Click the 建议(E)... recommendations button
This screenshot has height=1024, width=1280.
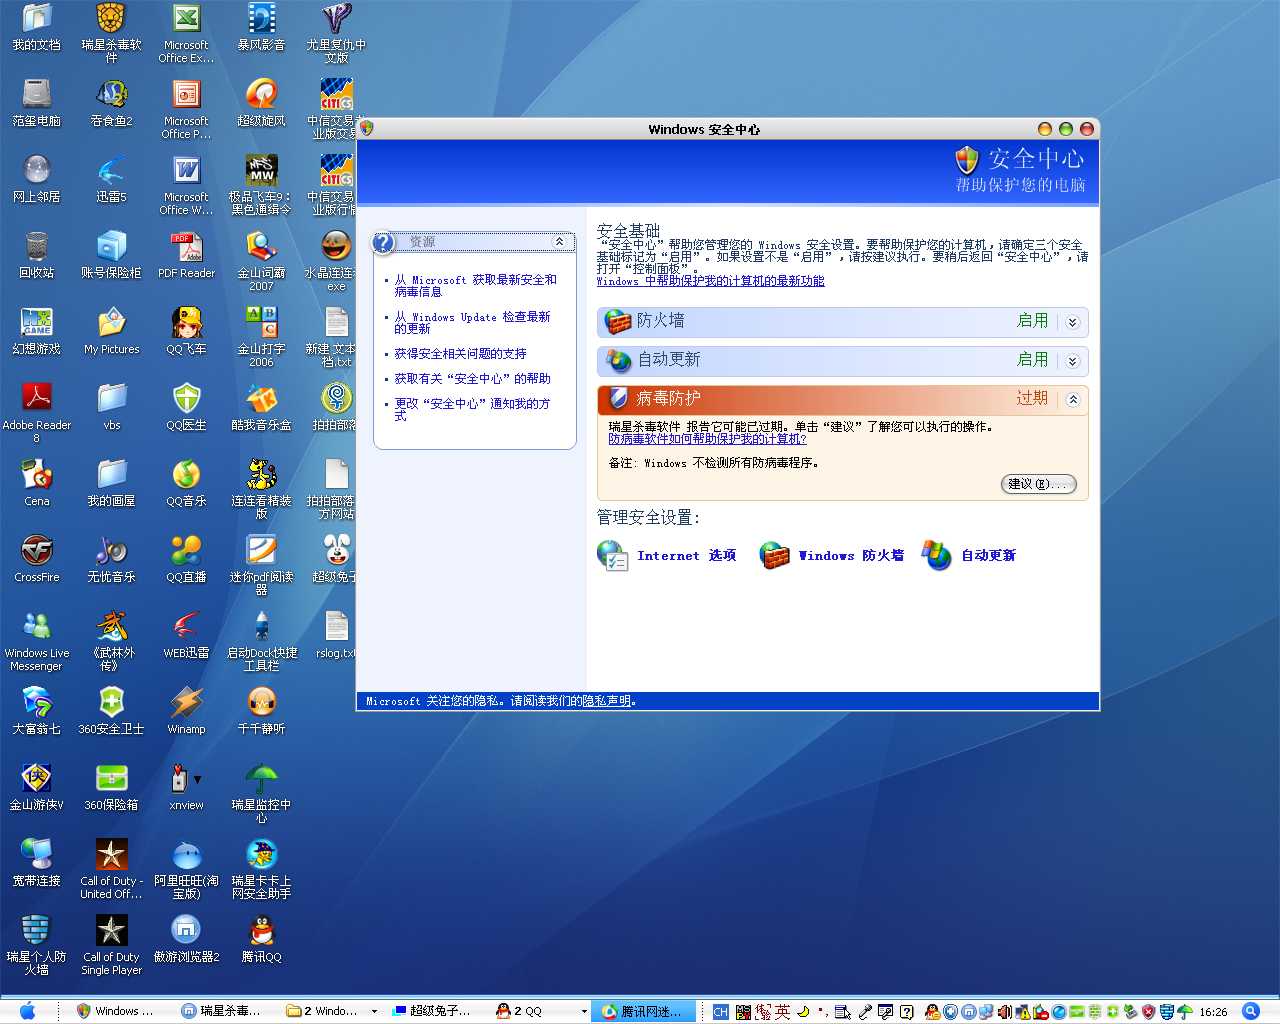tap(1038, 484)
